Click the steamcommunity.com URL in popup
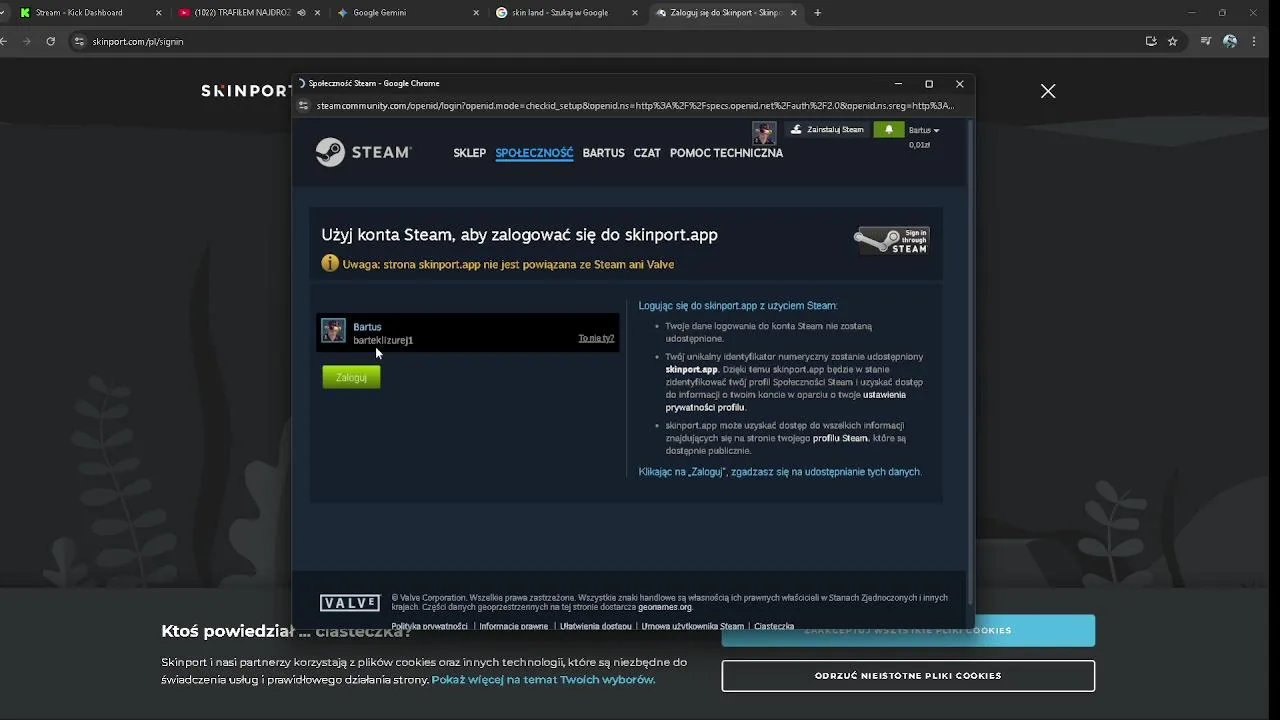Image resolution: width=1280 pixels, height=720 pixels. tap(635, 105)
